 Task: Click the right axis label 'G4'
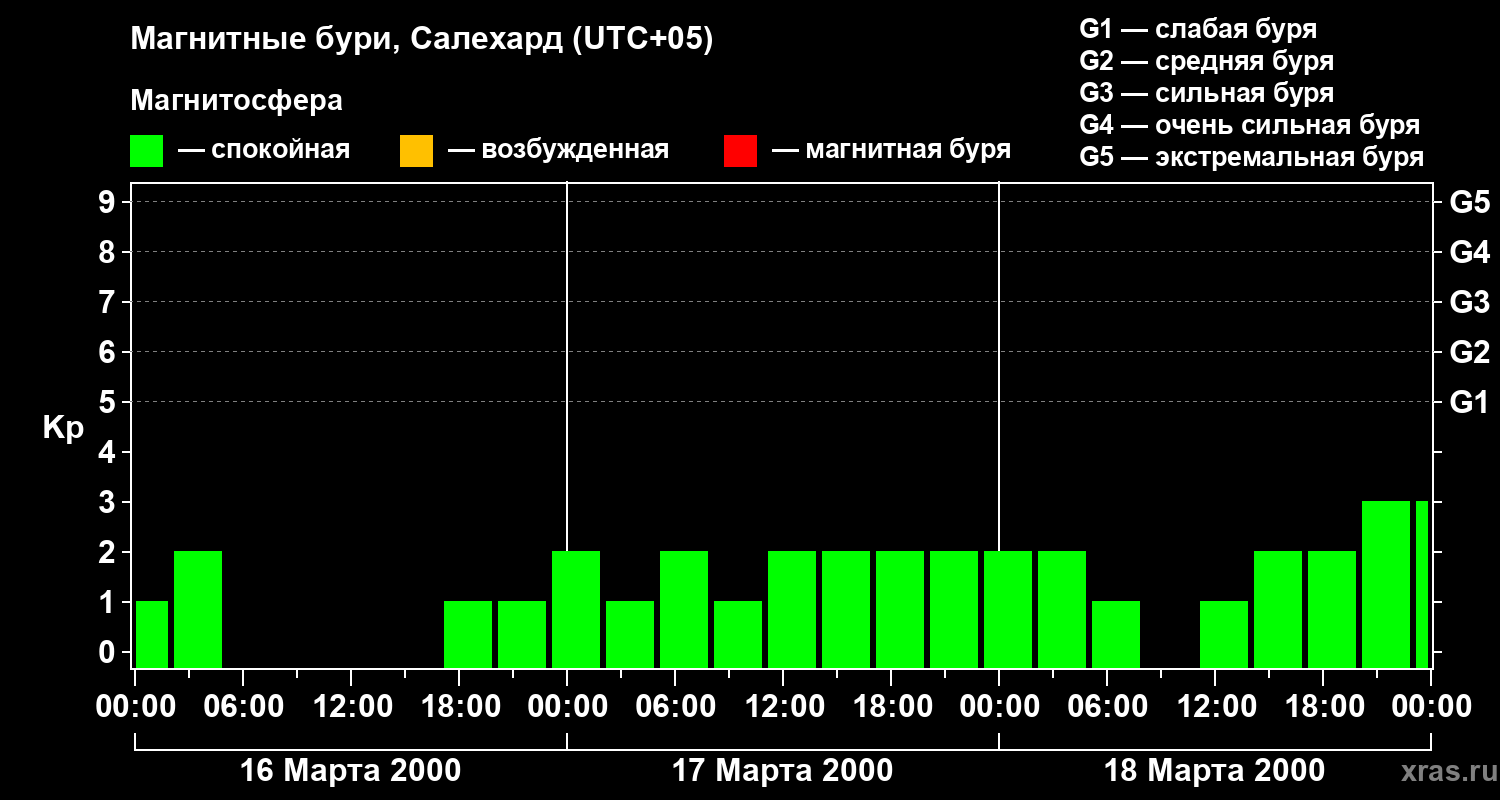(x=1469, y=252)
